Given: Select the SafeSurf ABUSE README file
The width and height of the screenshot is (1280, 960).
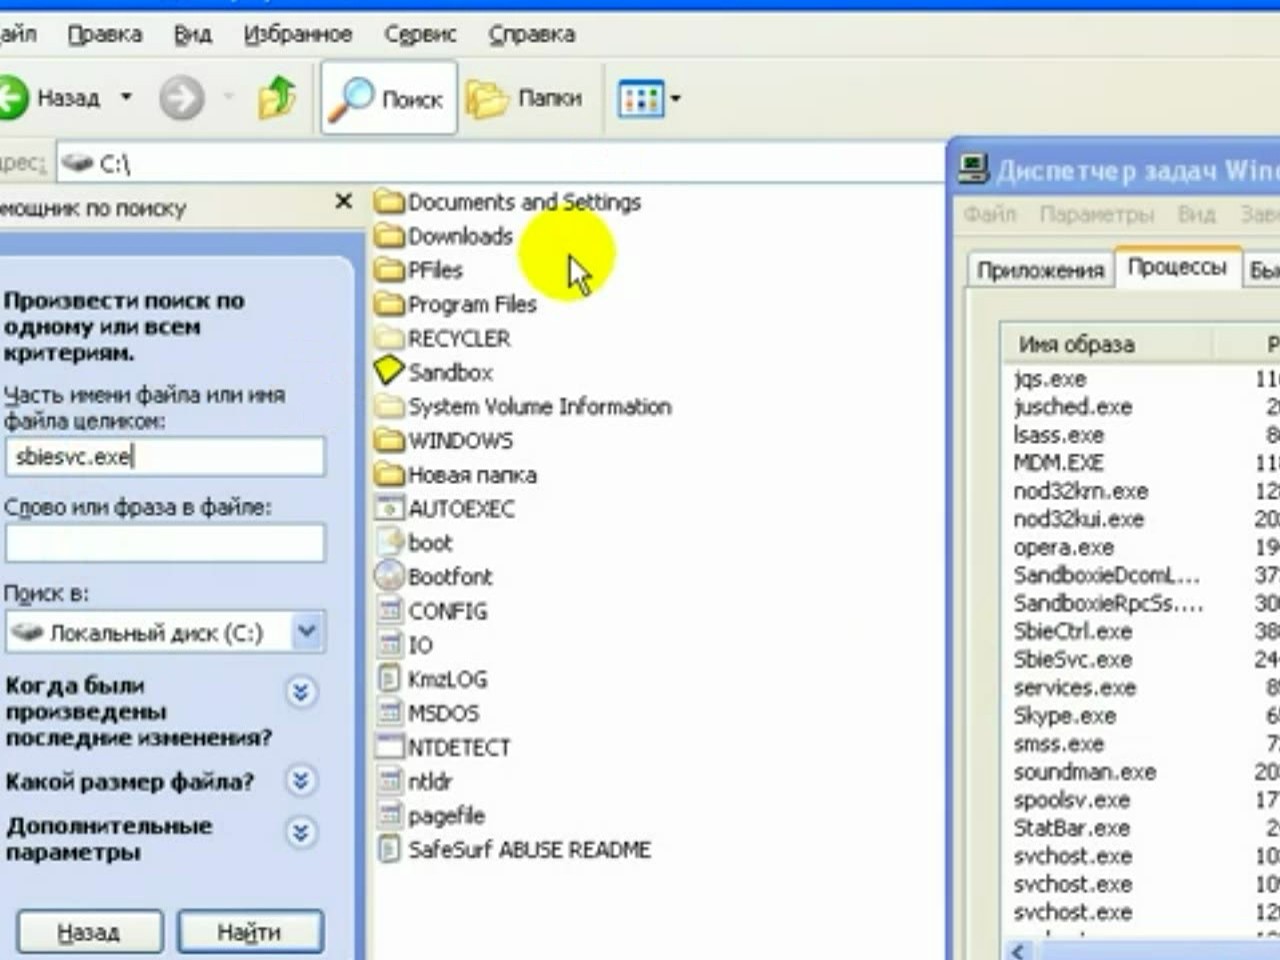Looking at the screenshot, I should pos(528,850).
